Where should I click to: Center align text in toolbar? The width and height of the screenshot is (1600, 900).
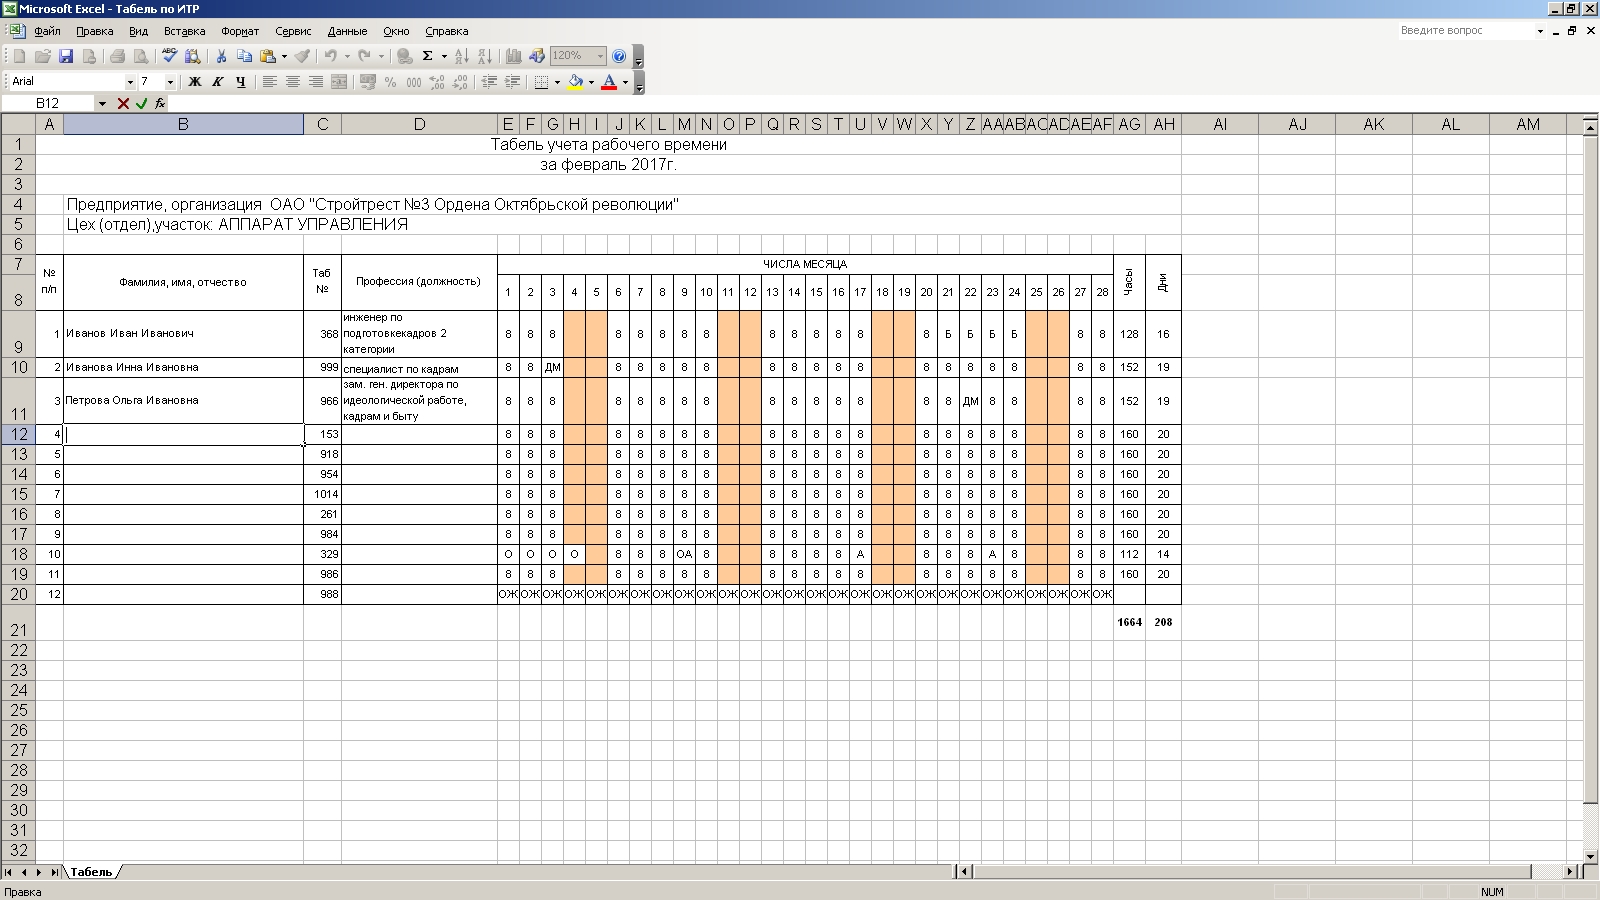[293, 82]
